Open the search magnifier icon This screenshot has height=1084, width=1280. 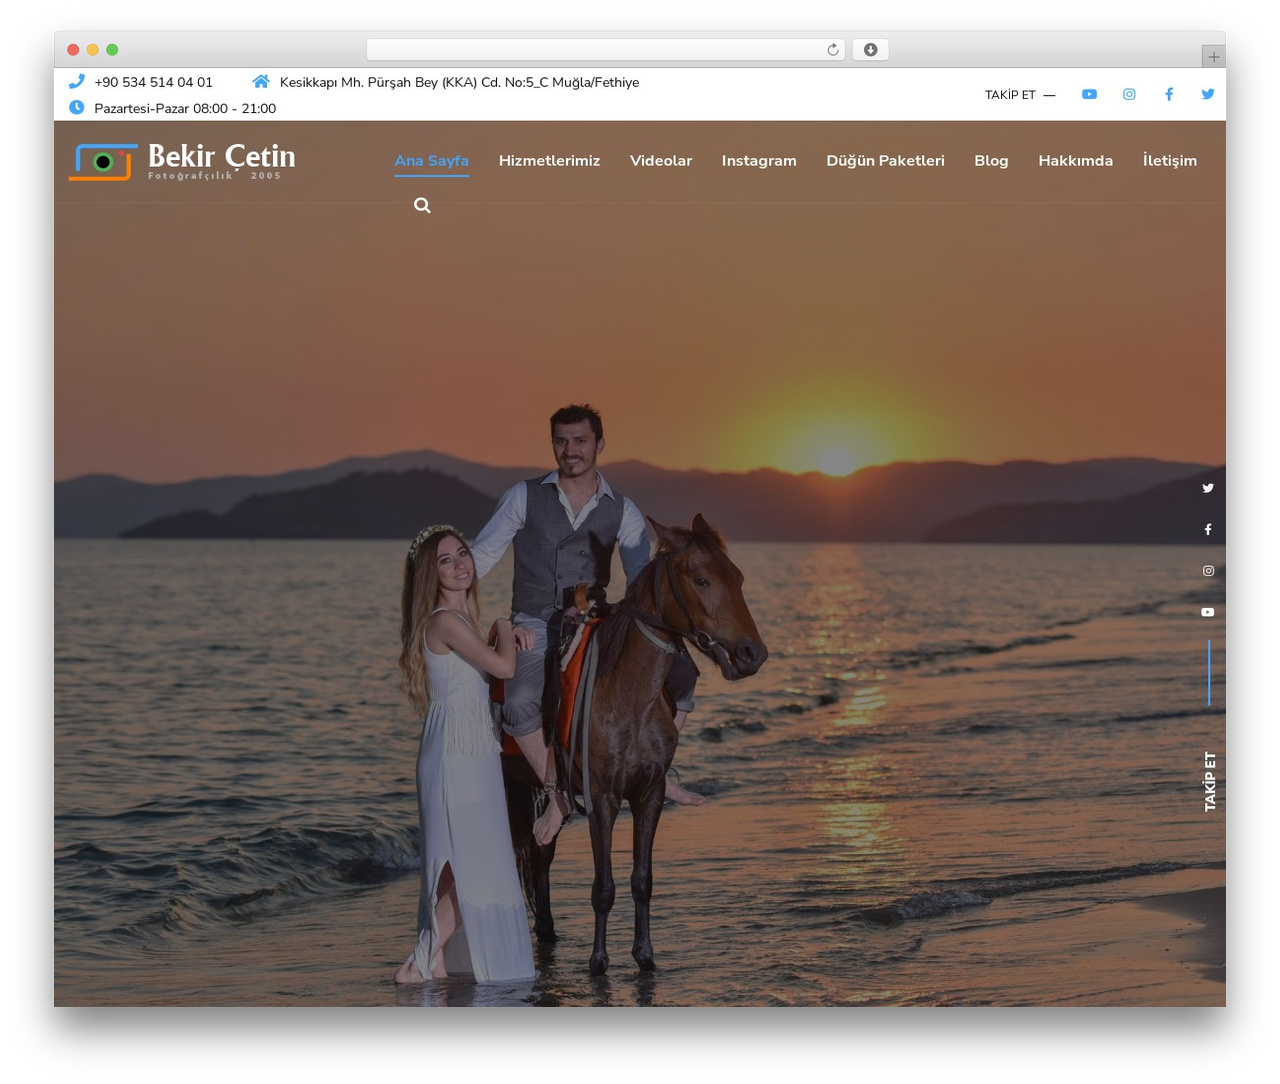[422, 205]
